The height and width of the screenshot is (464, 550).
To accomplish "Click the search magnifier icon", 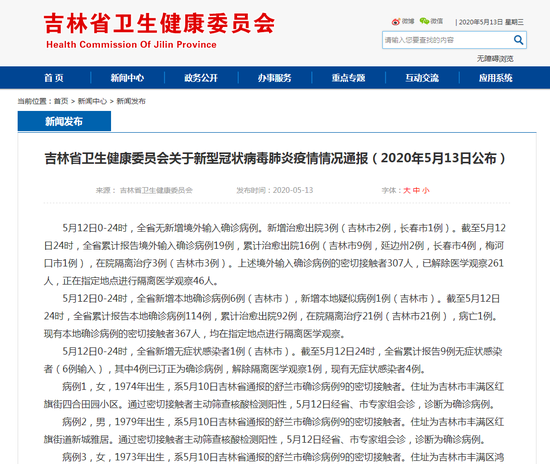I will pos(518,40).
